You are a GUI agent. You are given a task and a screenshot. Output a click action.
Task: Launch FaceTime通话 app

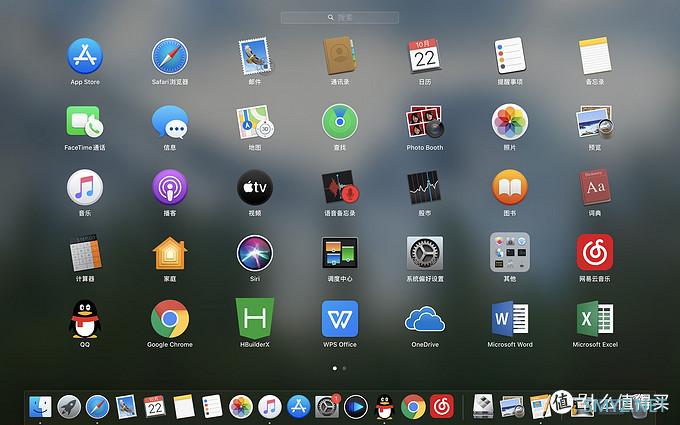pyautogui.click(x=85, y=122)
